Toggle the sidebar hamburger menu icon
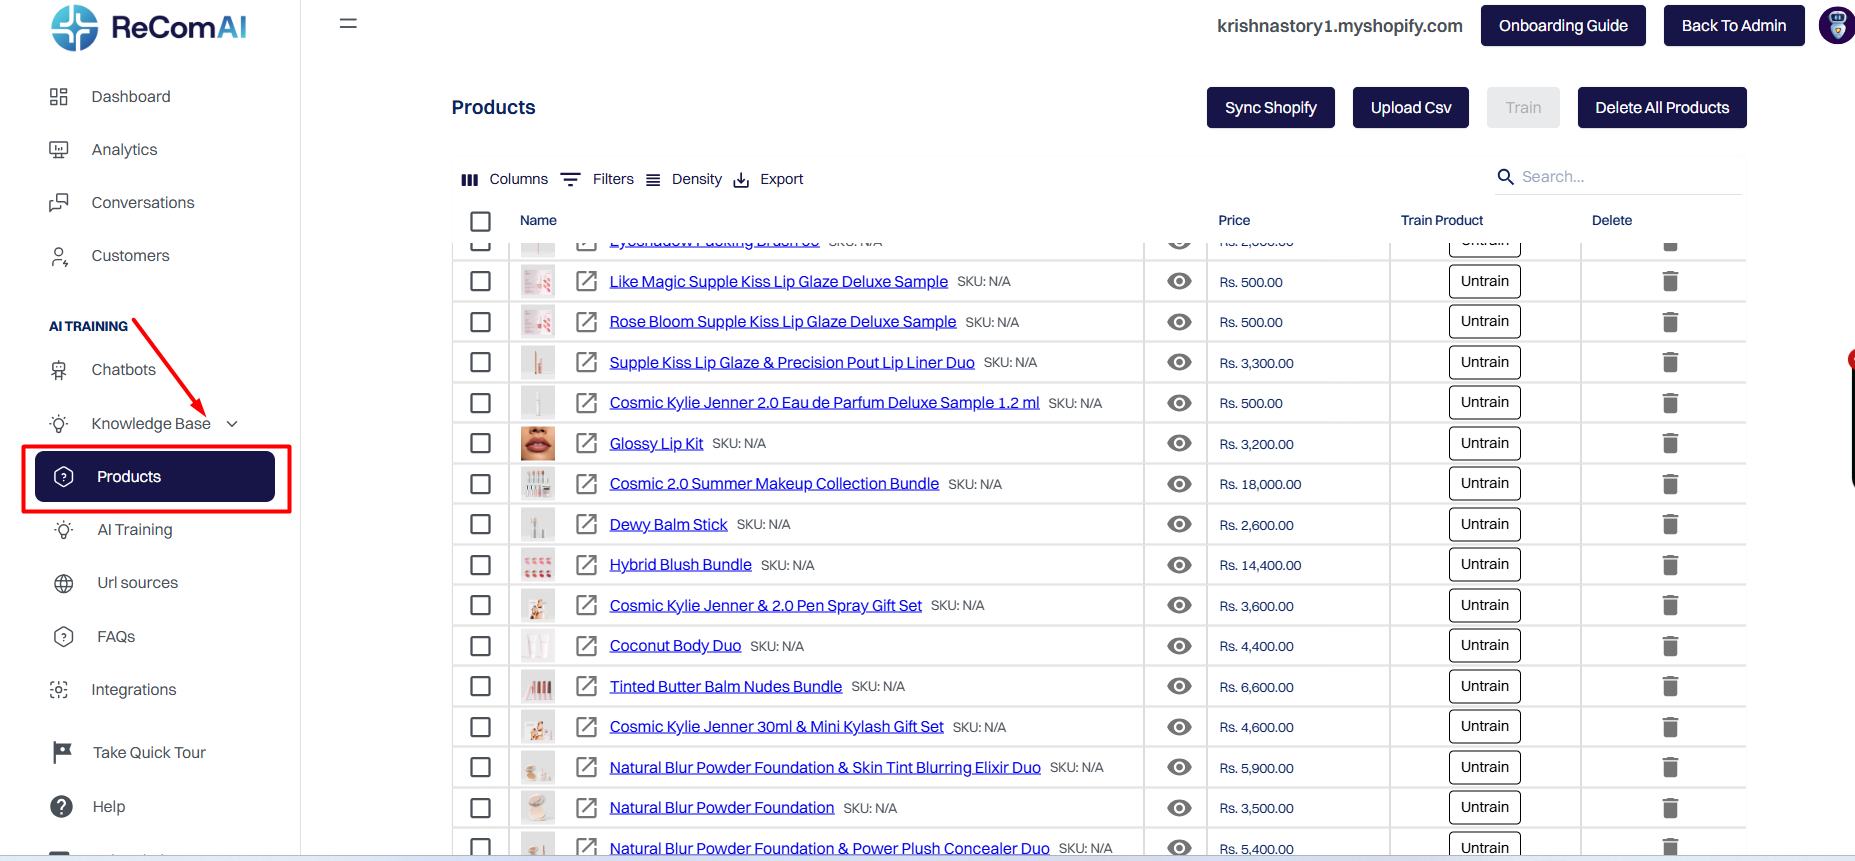The width and height of the screenshot is (1855, 861). (x=348, y=23)
